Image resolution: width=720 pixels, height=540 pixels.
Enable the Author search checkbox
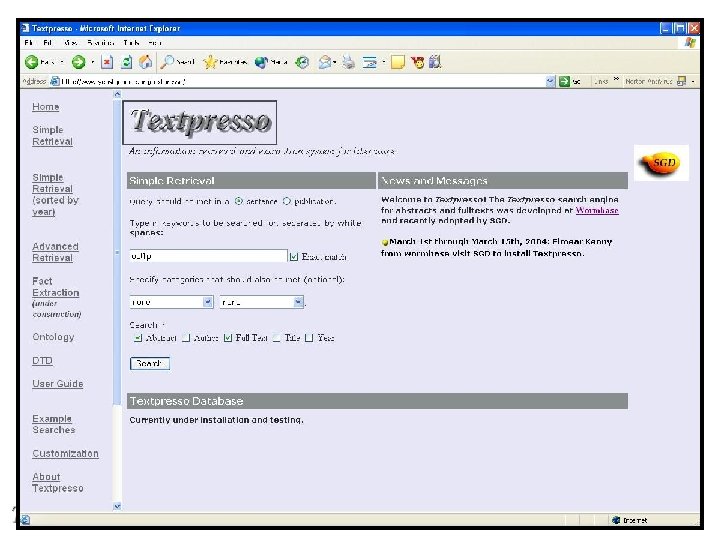[186, 338]
